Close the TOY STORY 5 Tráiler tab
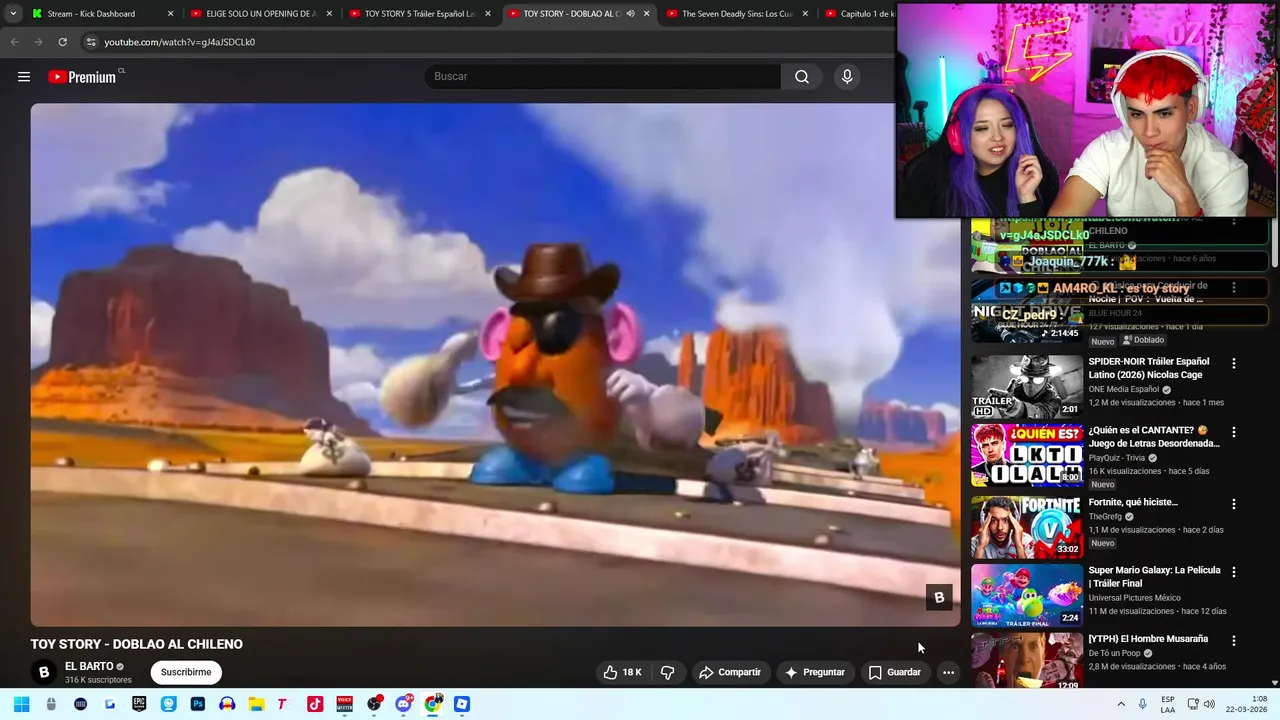 click(x=488, y=14)
